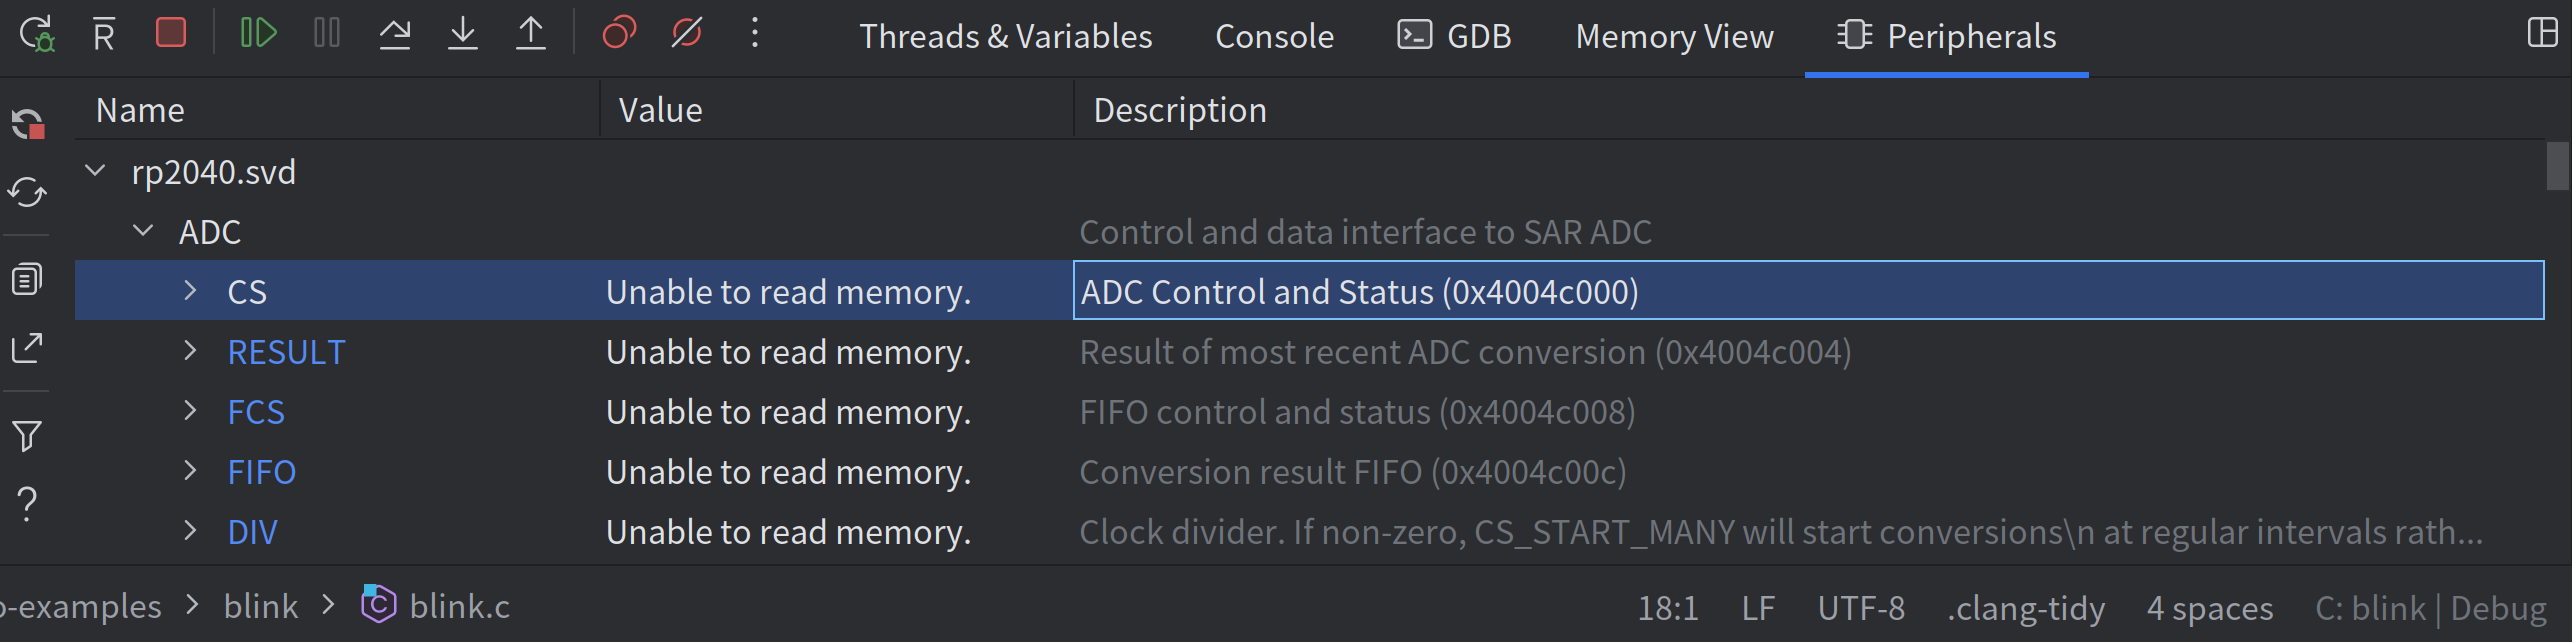Screen dimensions: 2572x642
Task: Click the filter peripherals icon
Action: (x=27, y=435)
